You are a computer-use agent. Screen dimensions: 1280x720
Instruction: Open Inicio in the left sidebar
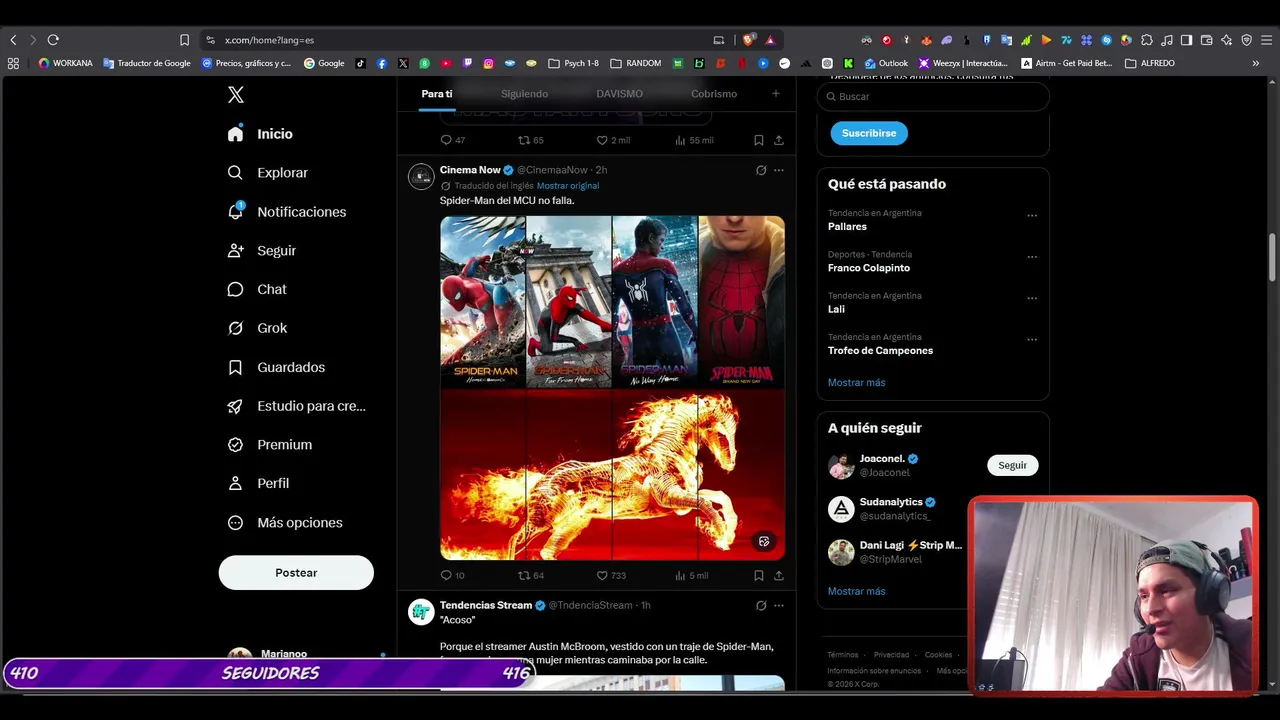coord(260,134)
